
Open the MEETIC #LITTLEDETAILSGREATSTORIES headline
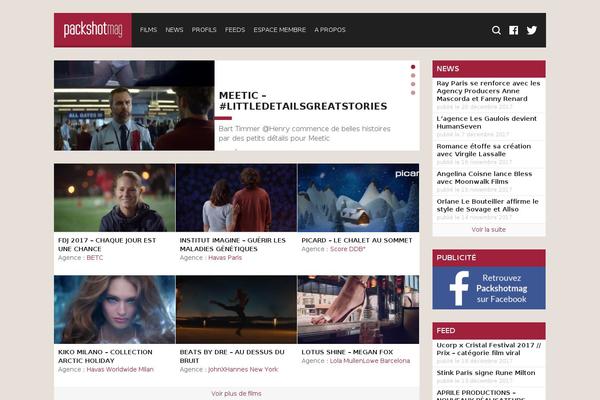(303, 101)
